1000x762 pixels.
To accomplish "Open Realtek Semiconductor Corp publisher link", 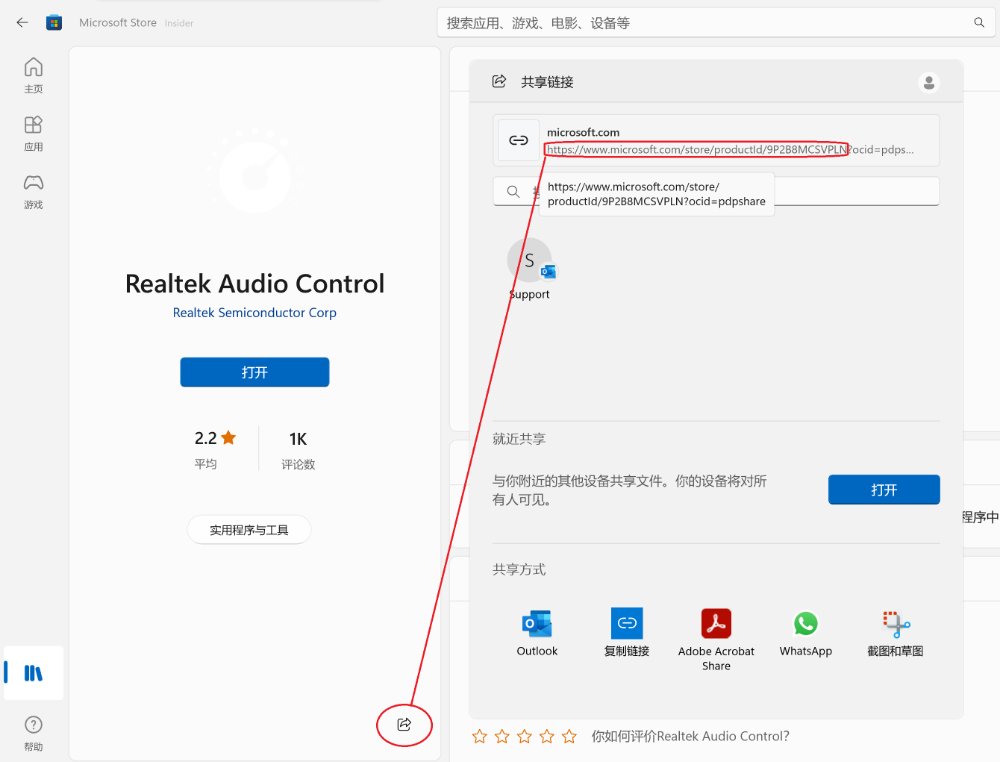I will pyautogui.click(x=254, y=313).
